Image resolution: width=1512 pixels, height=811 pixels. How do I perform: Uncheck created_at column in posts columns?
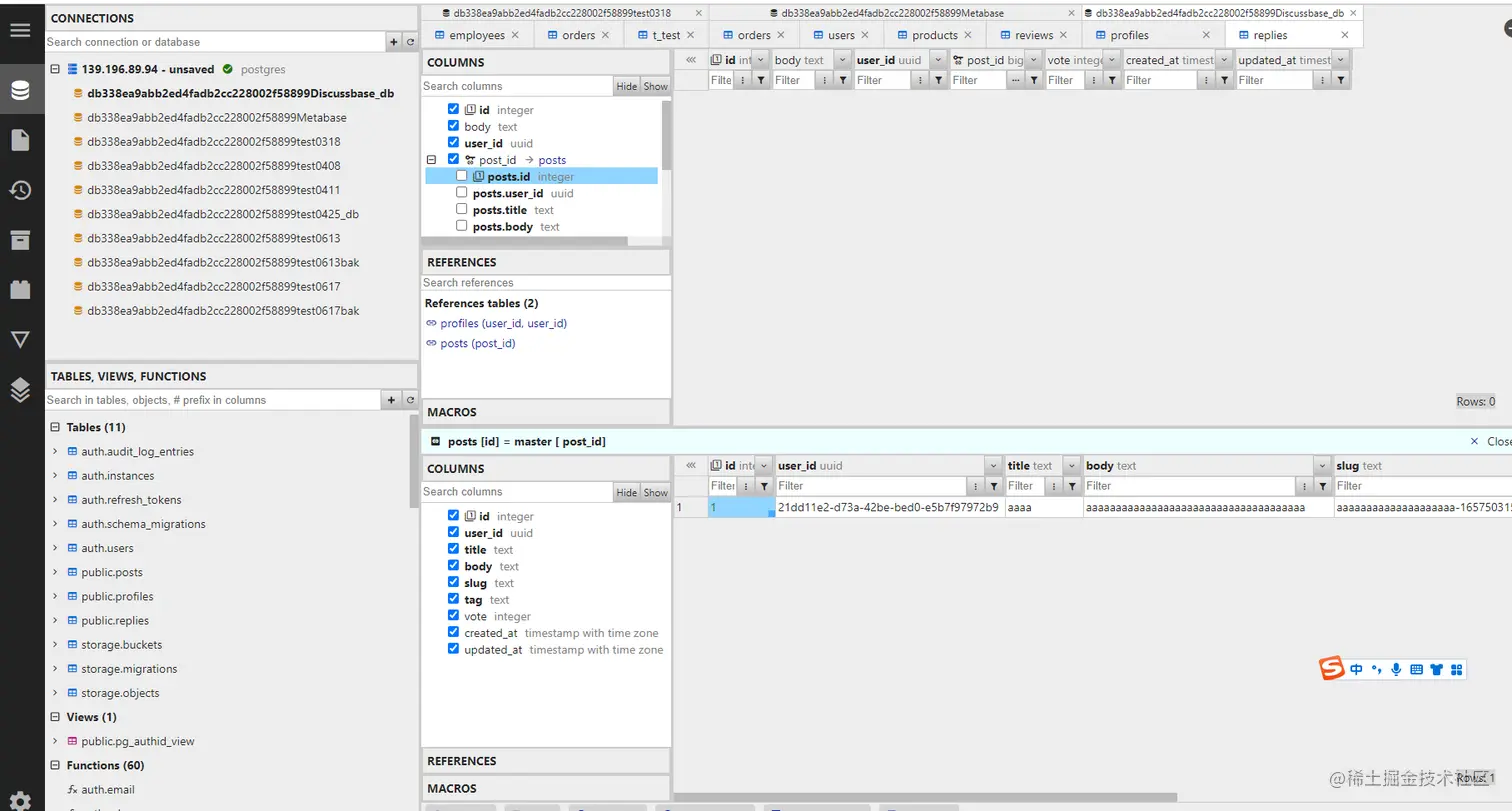coord(453,633)
